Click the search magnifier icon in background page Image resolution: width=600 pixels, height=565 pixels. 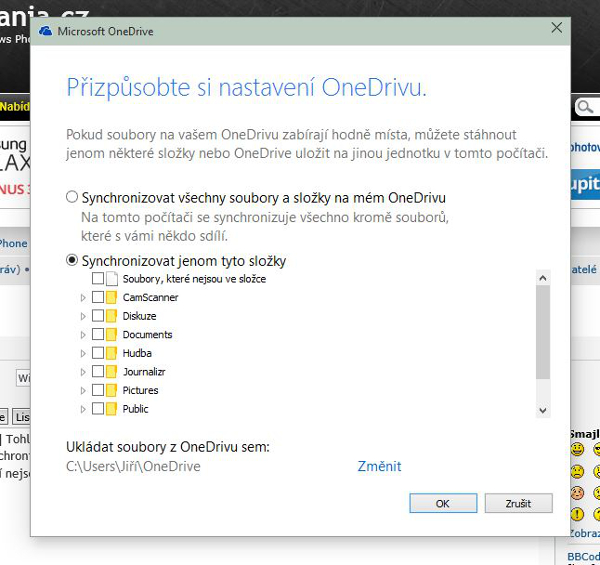click(585, 107)
